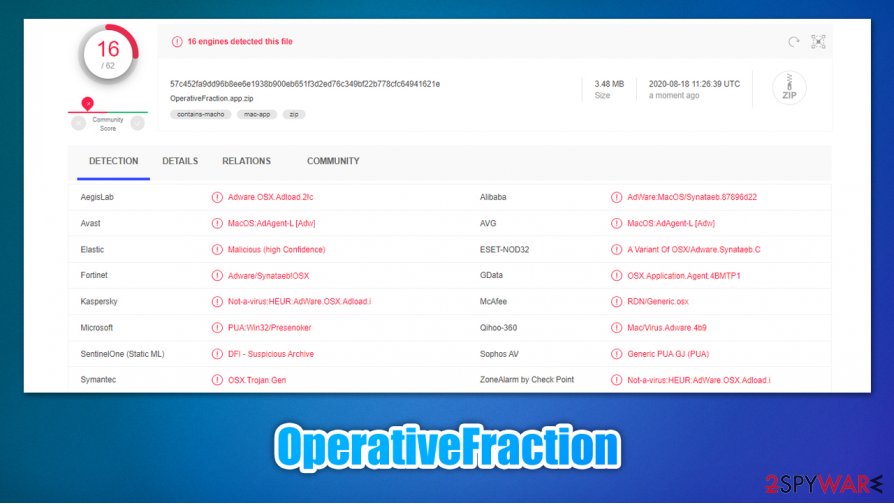The image size is (894, 504).
Task: Click the mac-app tag
Action: 257,115
